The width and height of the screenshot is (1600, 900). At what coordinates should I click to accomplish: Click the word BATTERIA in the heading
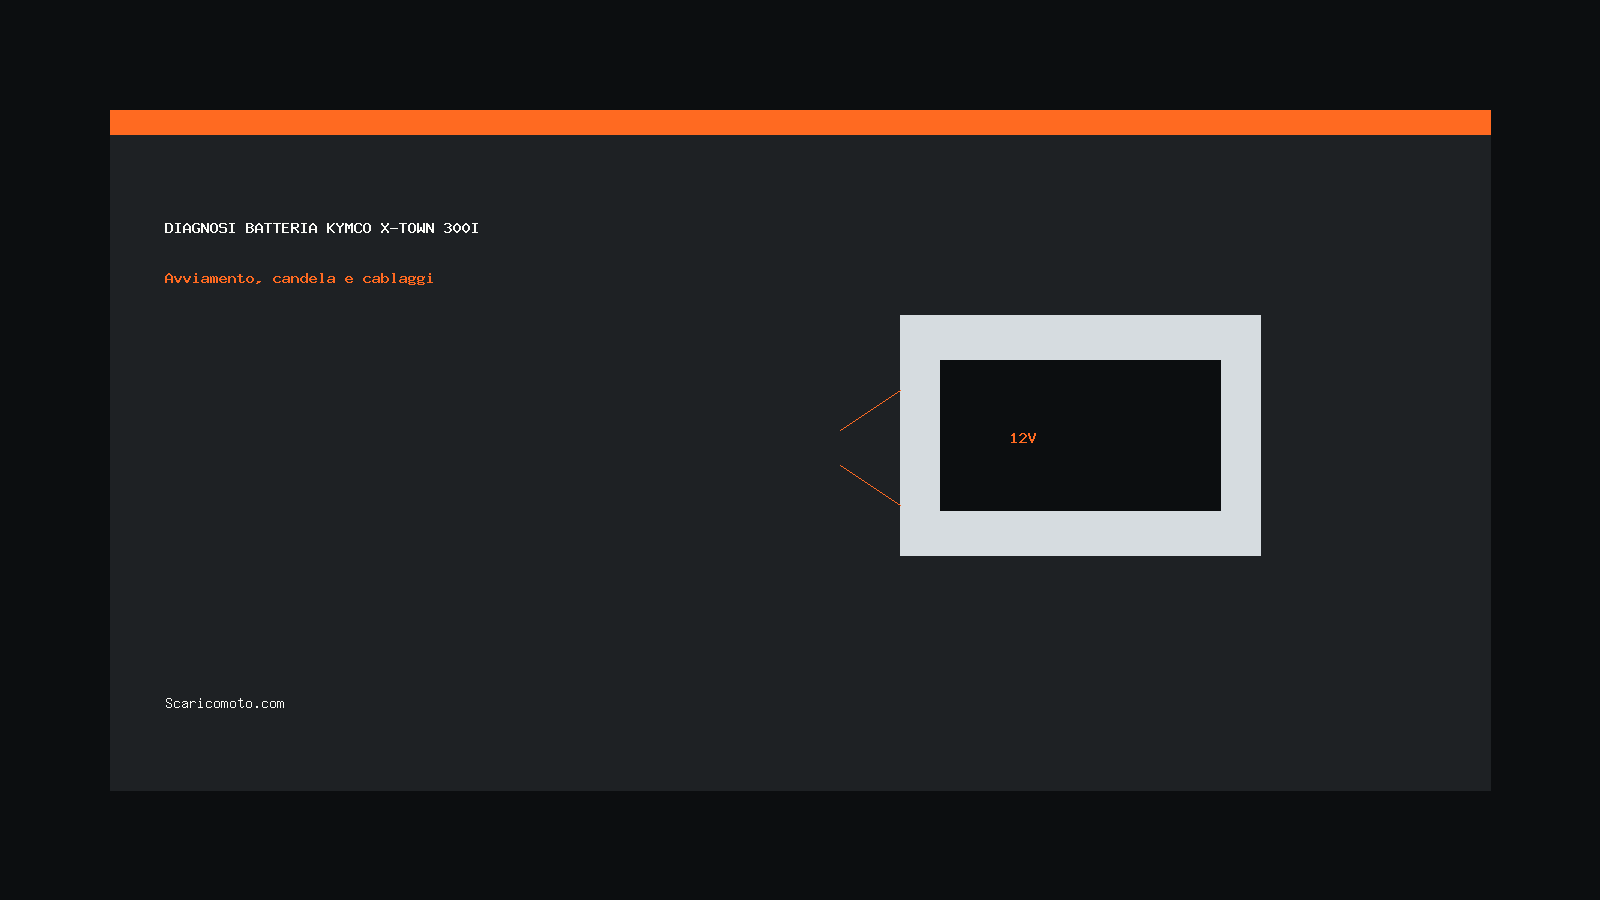(x=281, y=228)
